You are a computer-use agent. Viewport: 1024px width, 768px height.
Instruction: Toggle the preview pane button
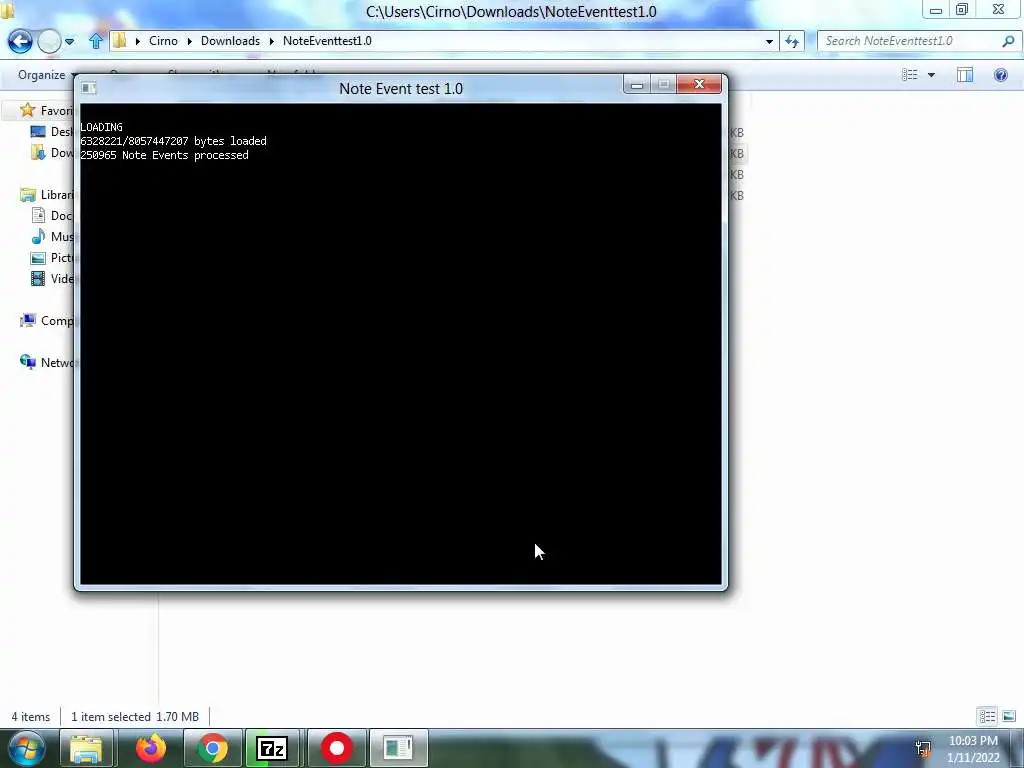(x=965, y=74)
